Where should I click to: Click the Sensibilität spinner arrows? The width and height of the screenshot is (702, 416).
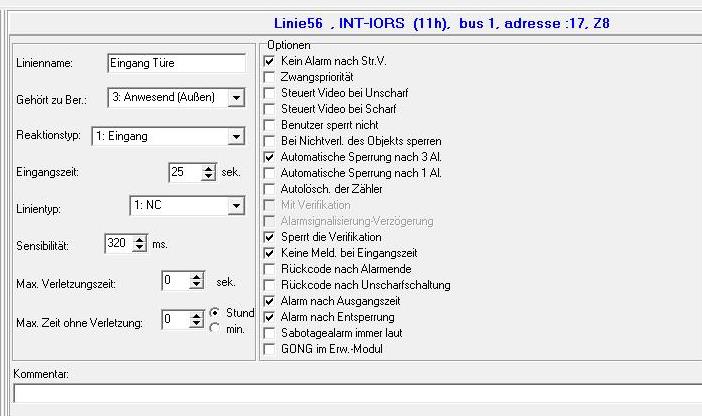pyautogui.click(x=140, y=243)
